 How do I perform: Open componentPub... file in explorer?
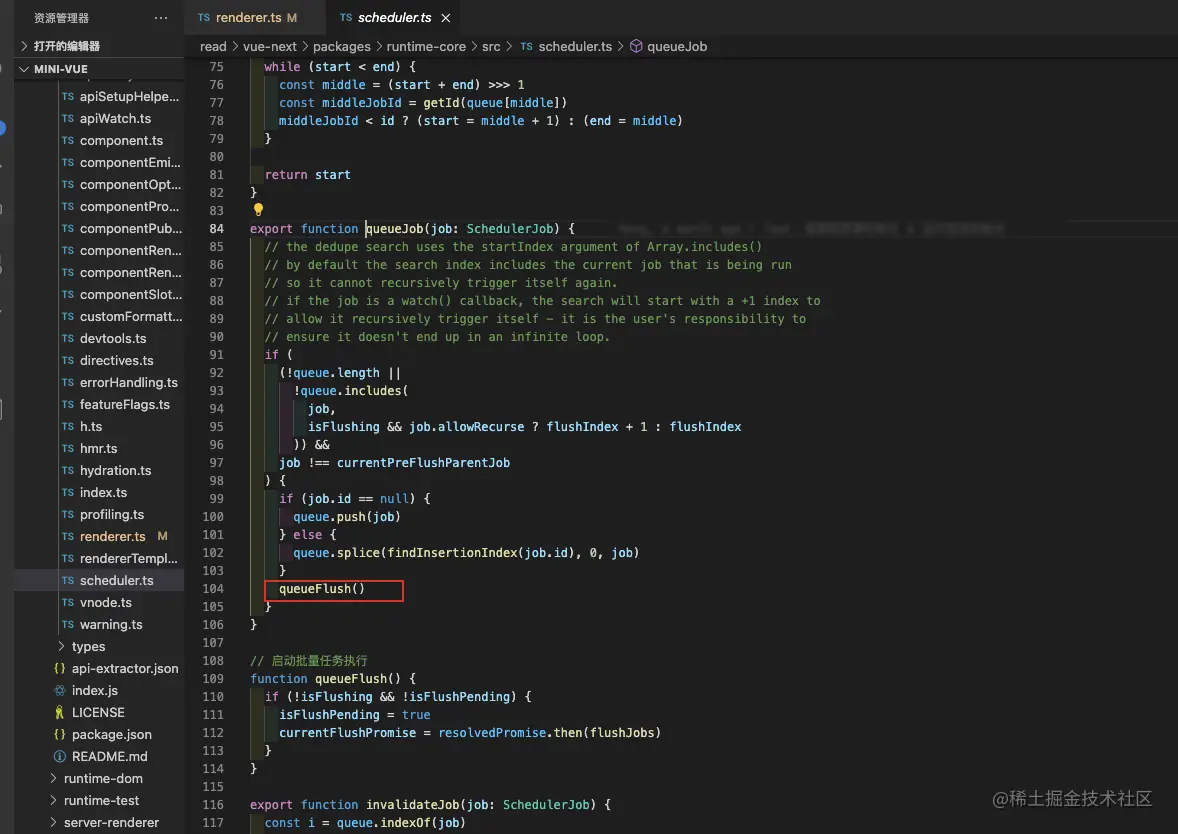point(129,228)
